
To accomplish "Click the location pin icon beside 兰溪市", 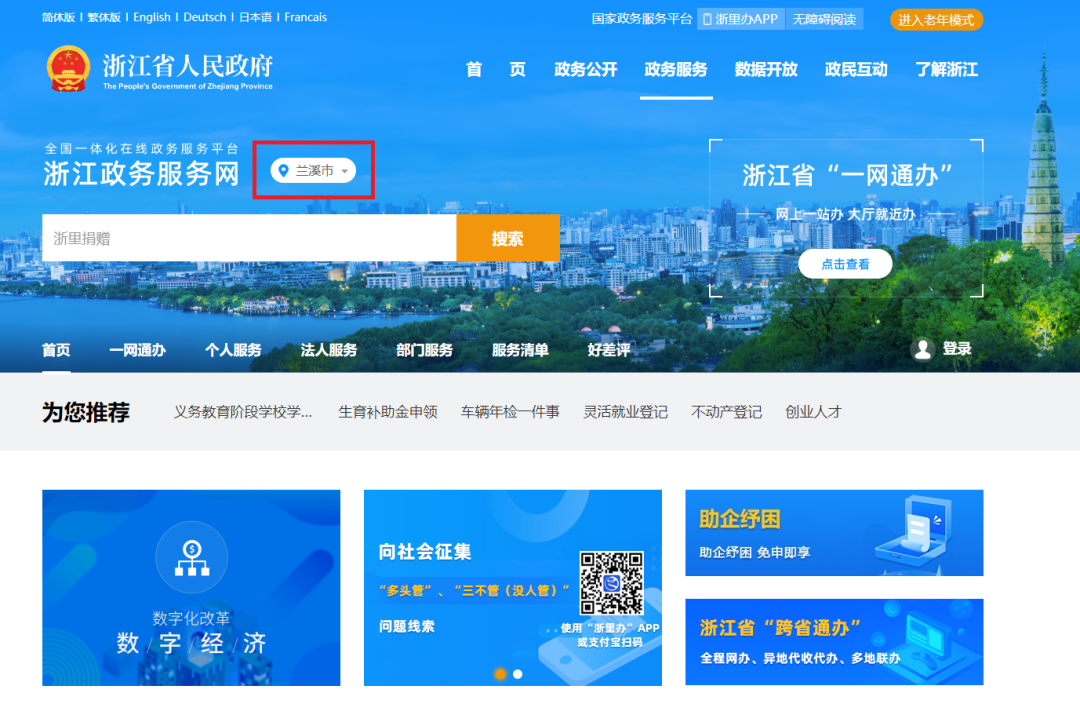I will click(x=283, y=170).
